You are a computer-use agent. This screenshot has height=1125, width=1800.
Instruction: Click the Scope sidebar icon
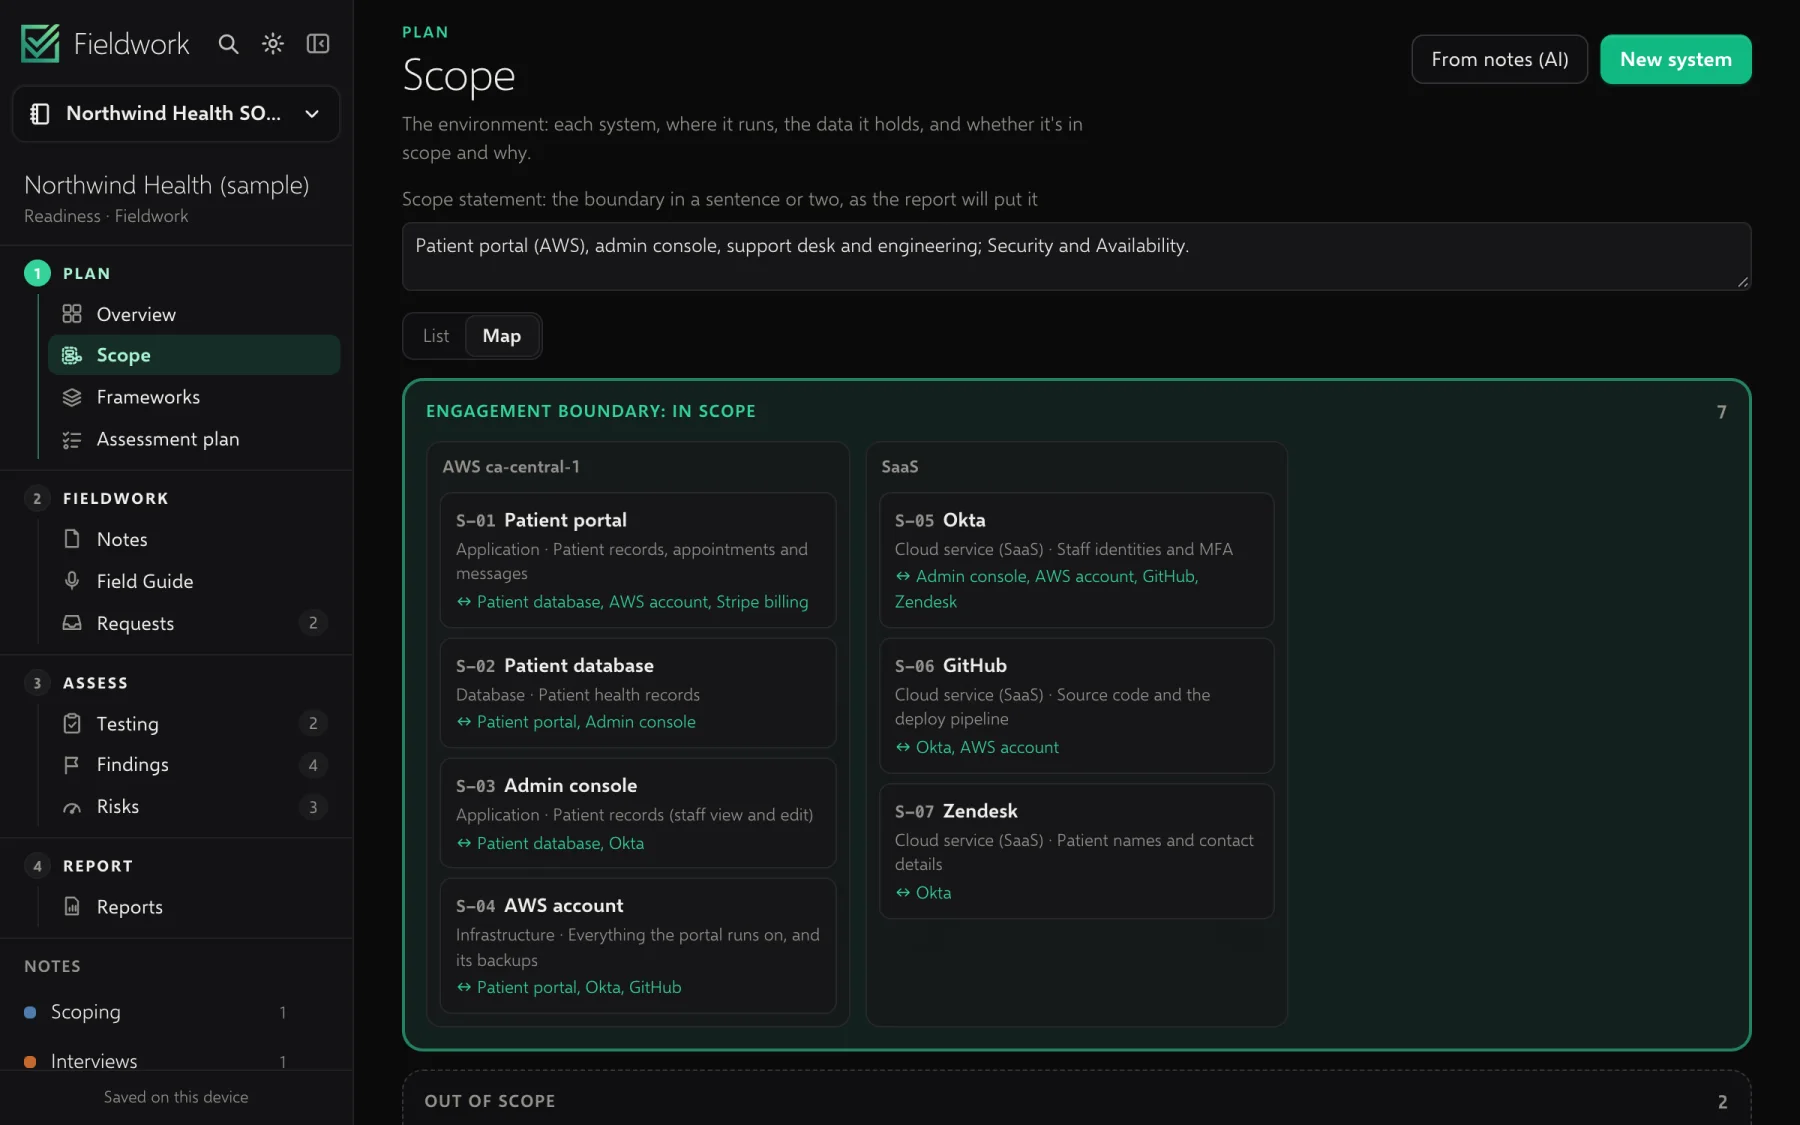(x=72, y=355)
